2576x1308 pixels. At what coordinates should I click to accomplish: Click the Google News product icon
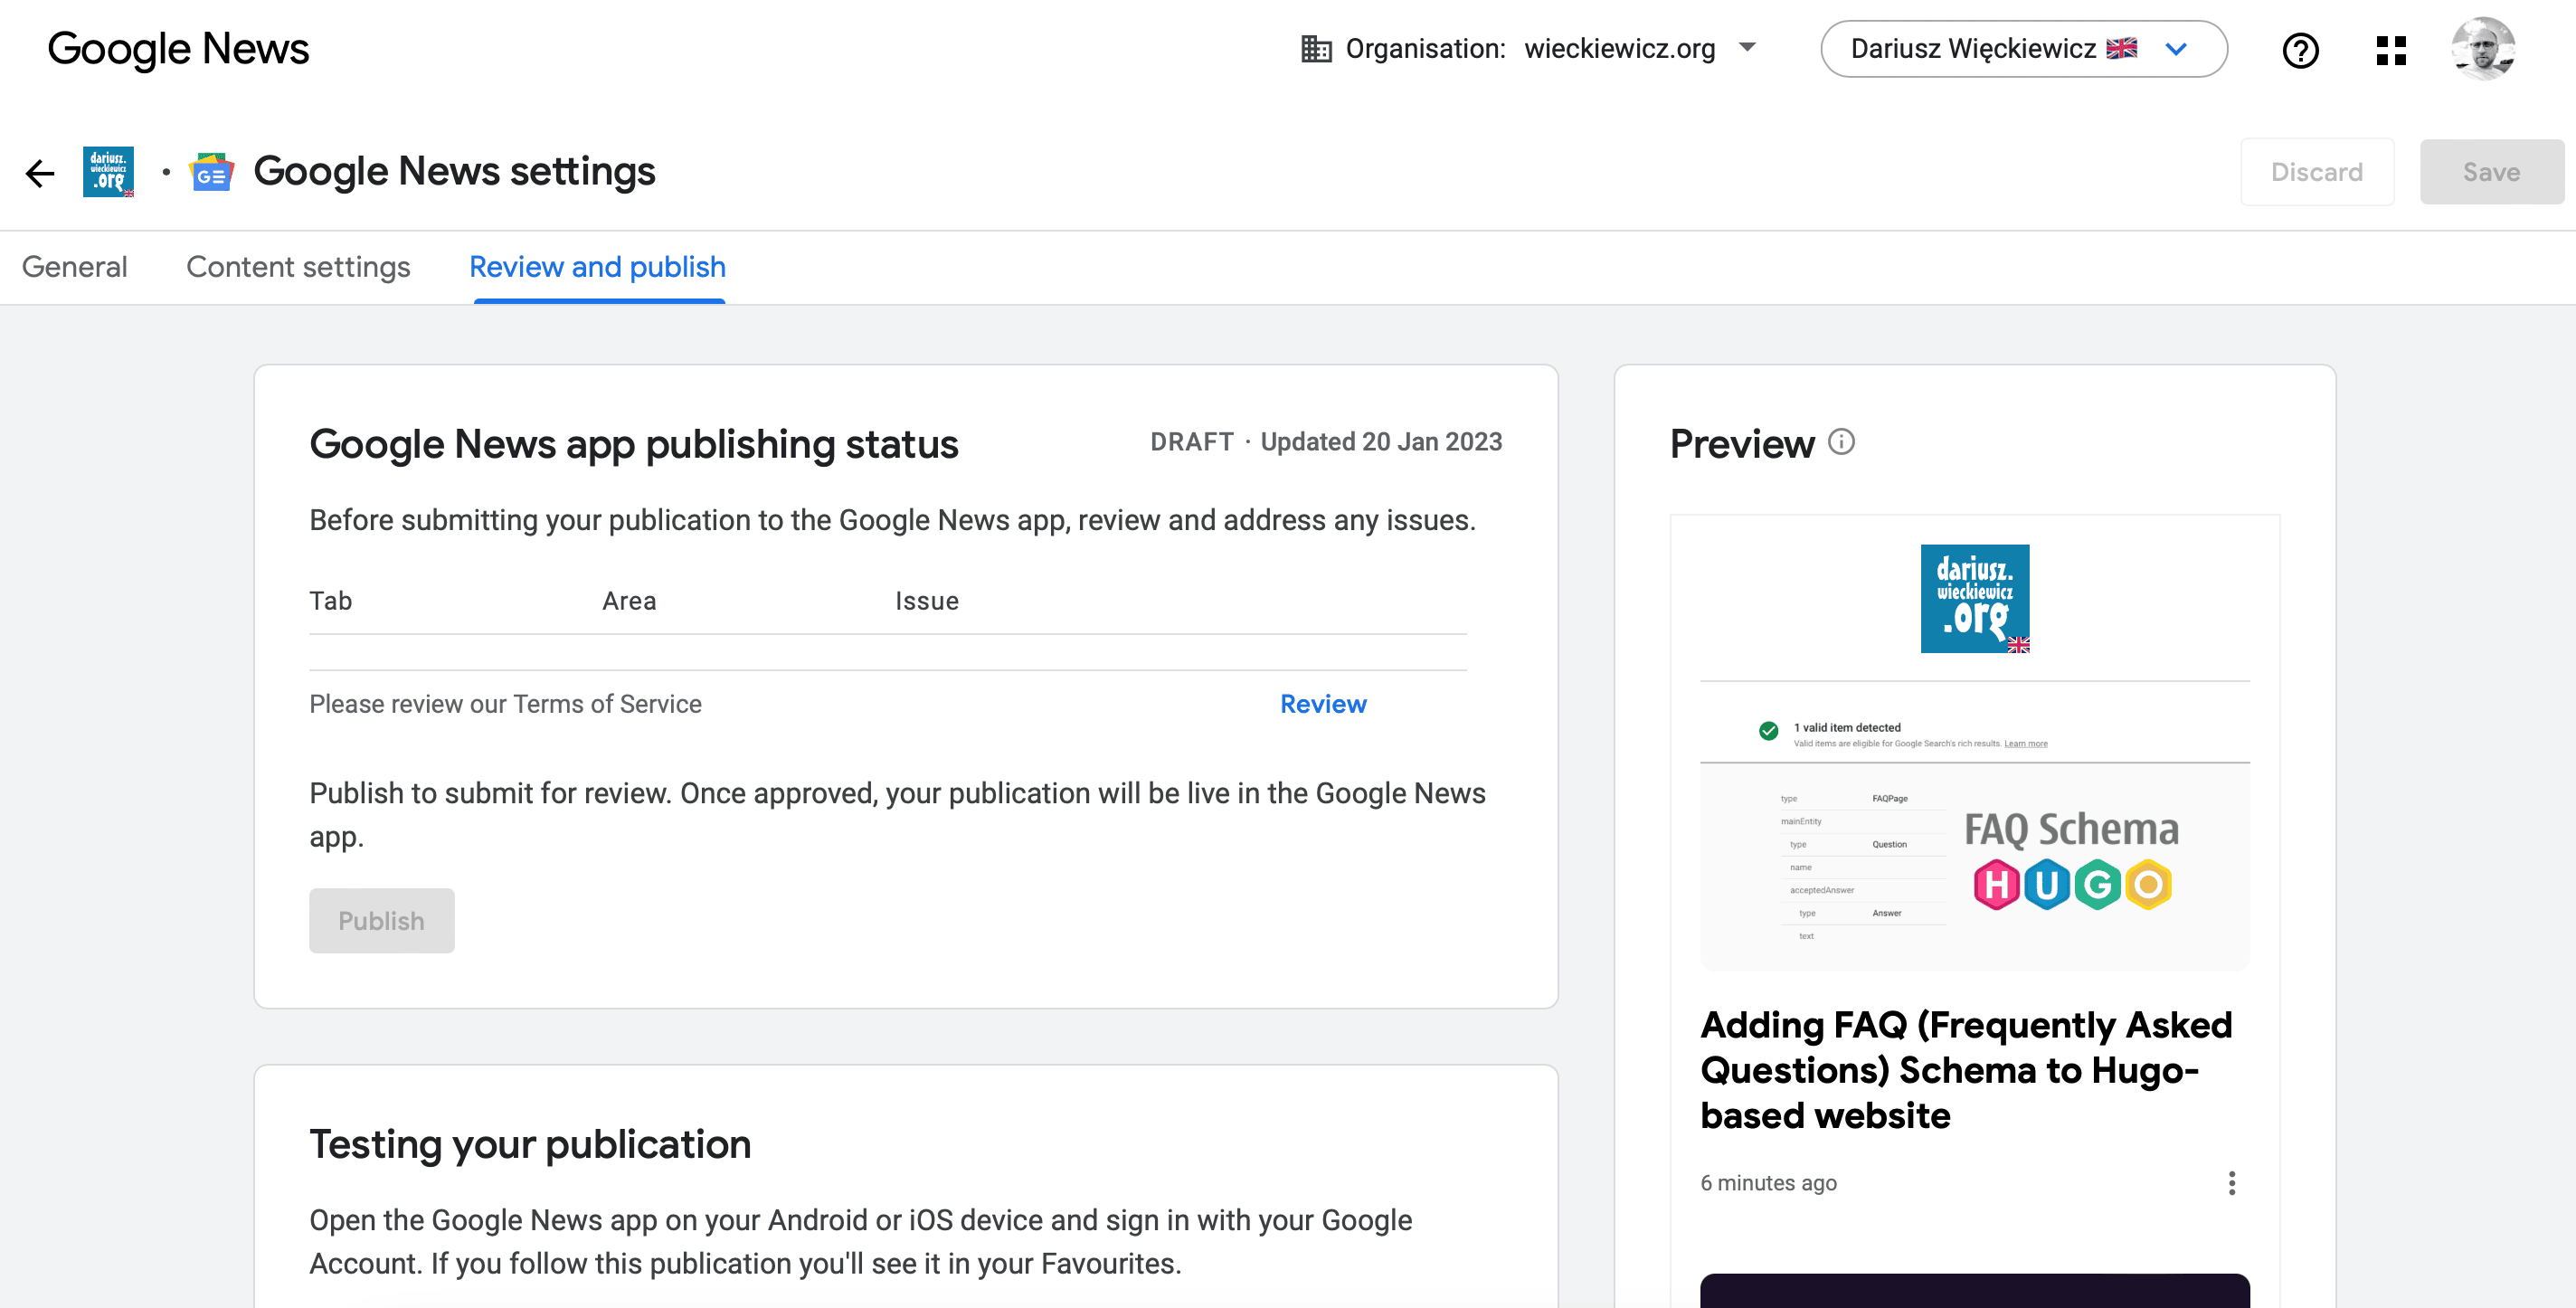click(x=211, y=172)
